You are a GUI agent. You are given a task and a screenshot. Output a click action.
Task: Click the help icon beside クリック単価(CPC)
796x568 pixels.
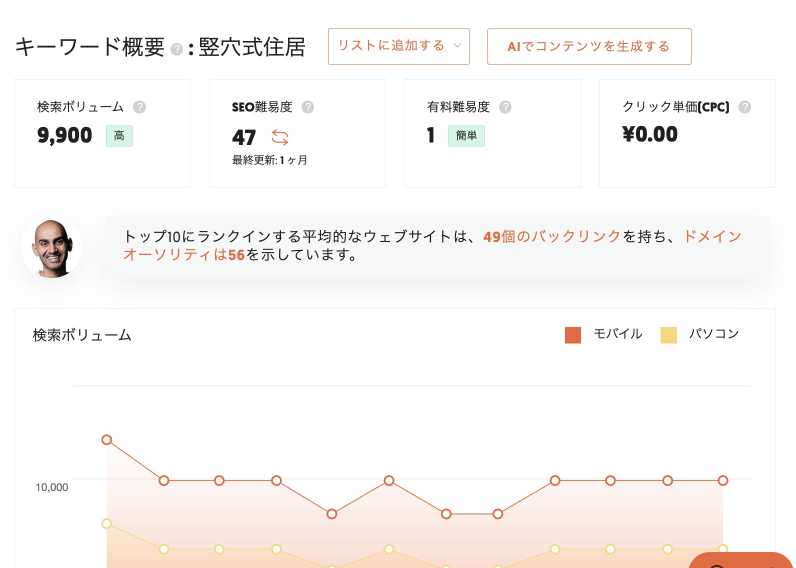click(x=745, y=107)
